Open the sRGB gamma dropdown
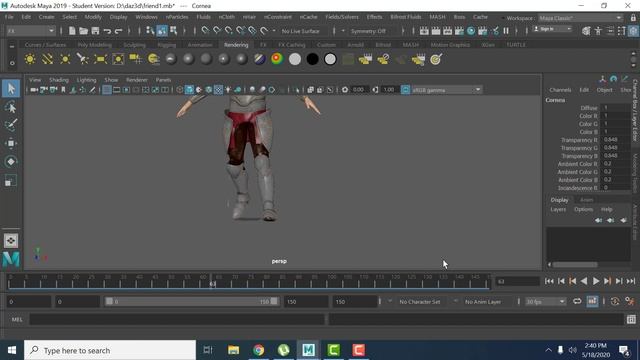Screen dimensions: 640x360 pyautogui.click(x=447, y=90)
